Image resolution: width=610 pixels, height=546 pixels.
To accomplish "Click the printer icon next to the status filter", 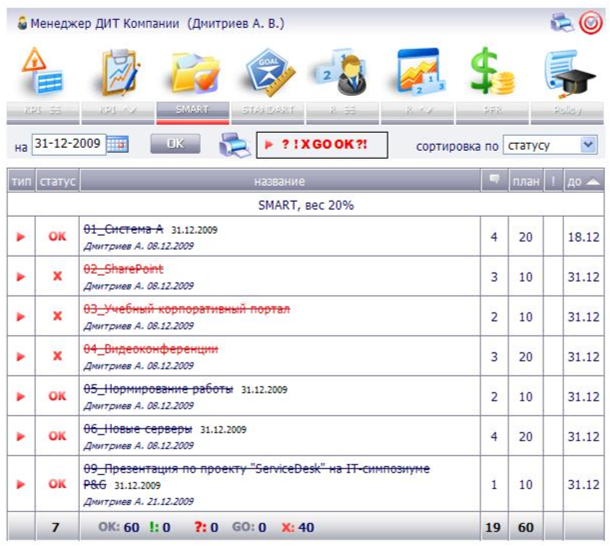I will coord(234,145).
